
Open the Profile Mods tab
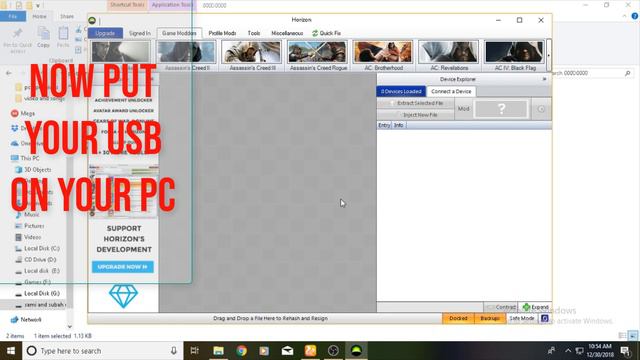pos(222,33)
